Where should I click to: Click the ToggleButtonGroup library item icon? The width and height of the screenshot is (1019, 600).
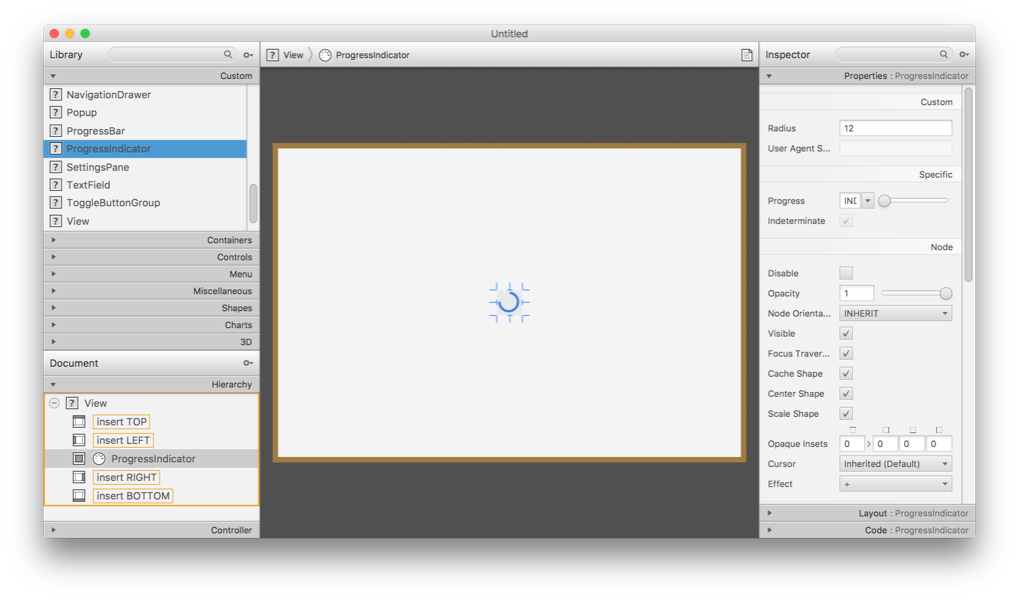click(56, 203)
